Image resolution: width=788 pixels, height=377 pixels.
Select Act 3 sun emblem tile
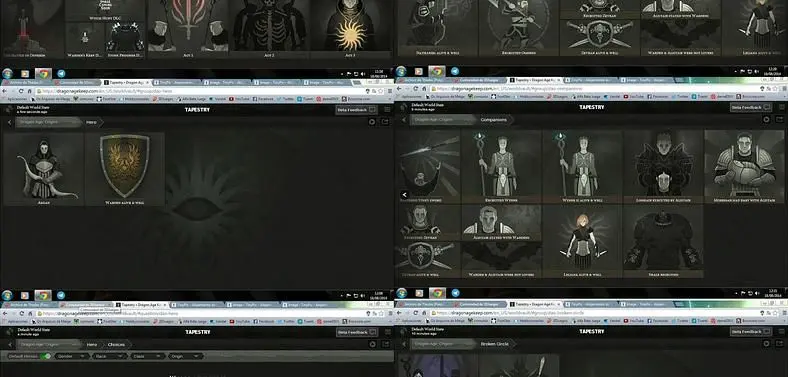click(x=350, y=28)
